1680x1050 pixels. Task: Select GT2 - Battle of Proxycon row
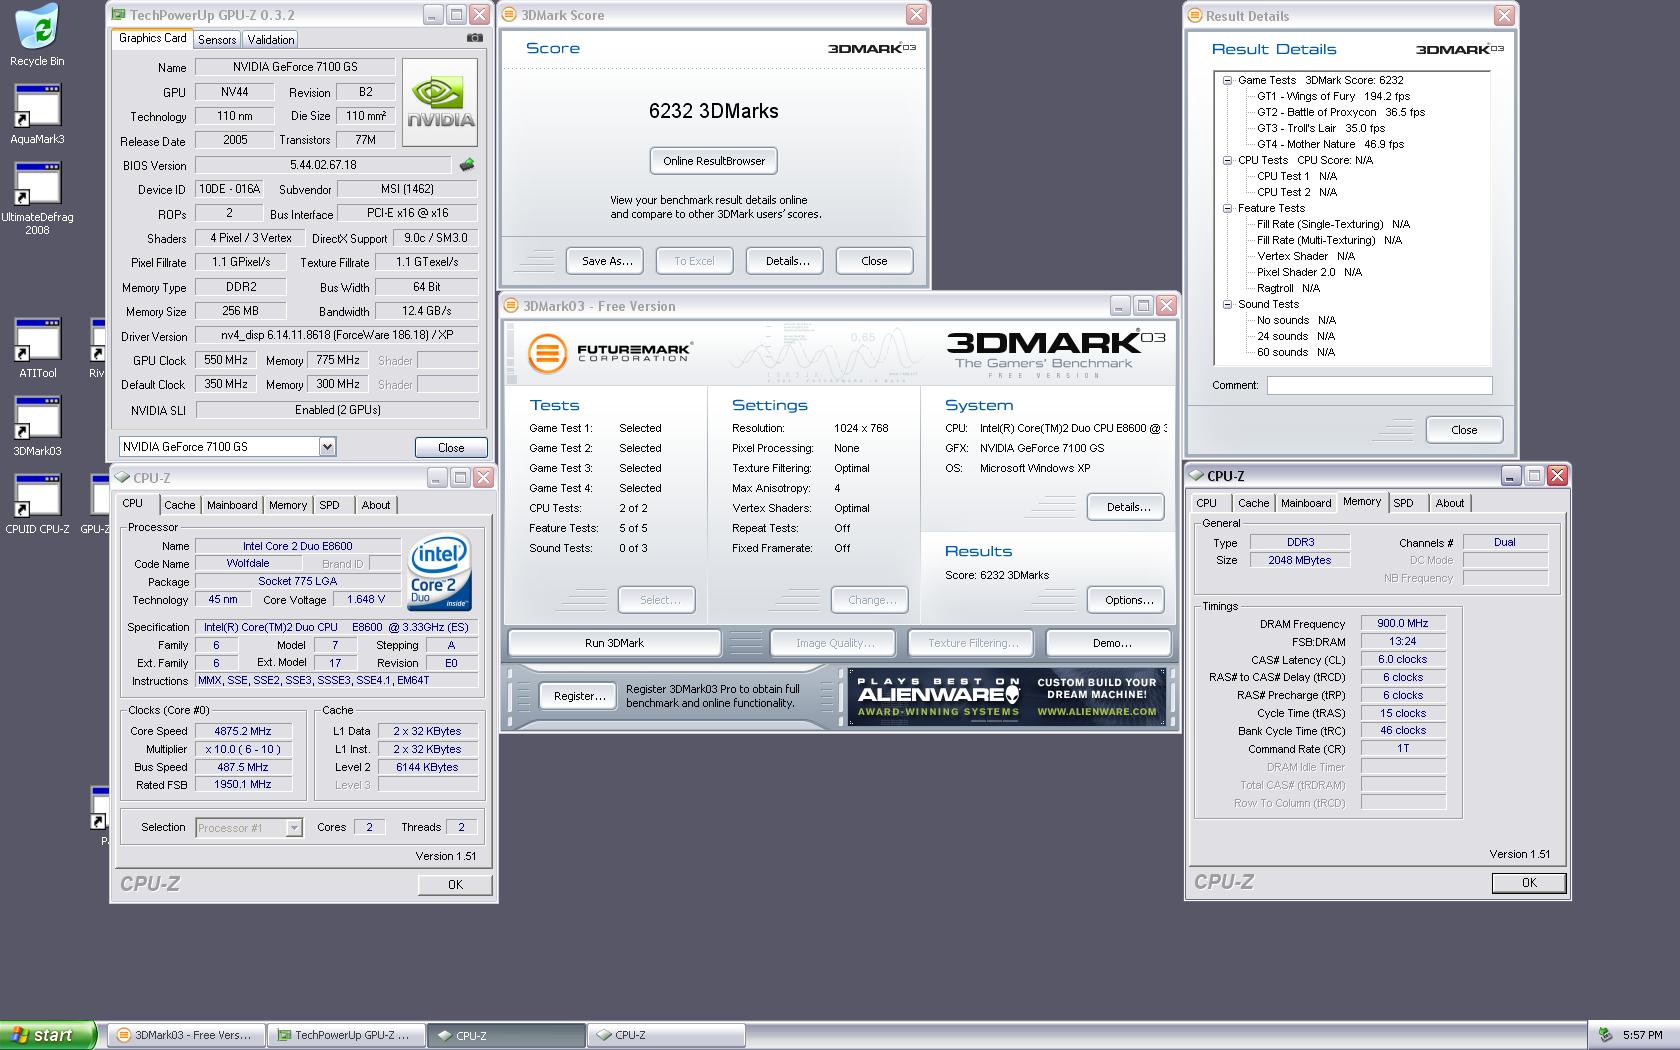point(1340,112)
